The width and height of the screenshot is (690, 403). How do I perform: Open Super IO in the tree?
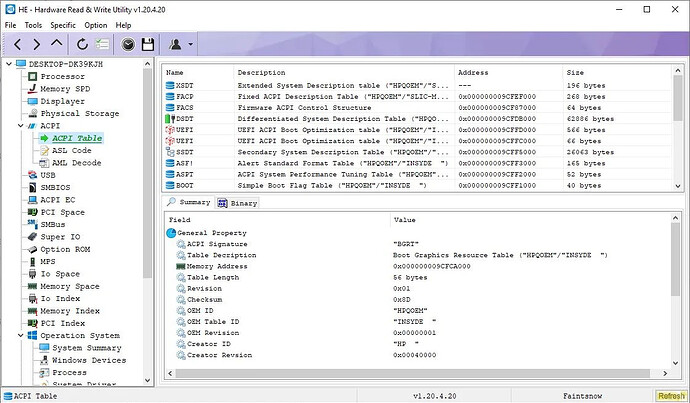click(60, 237)
